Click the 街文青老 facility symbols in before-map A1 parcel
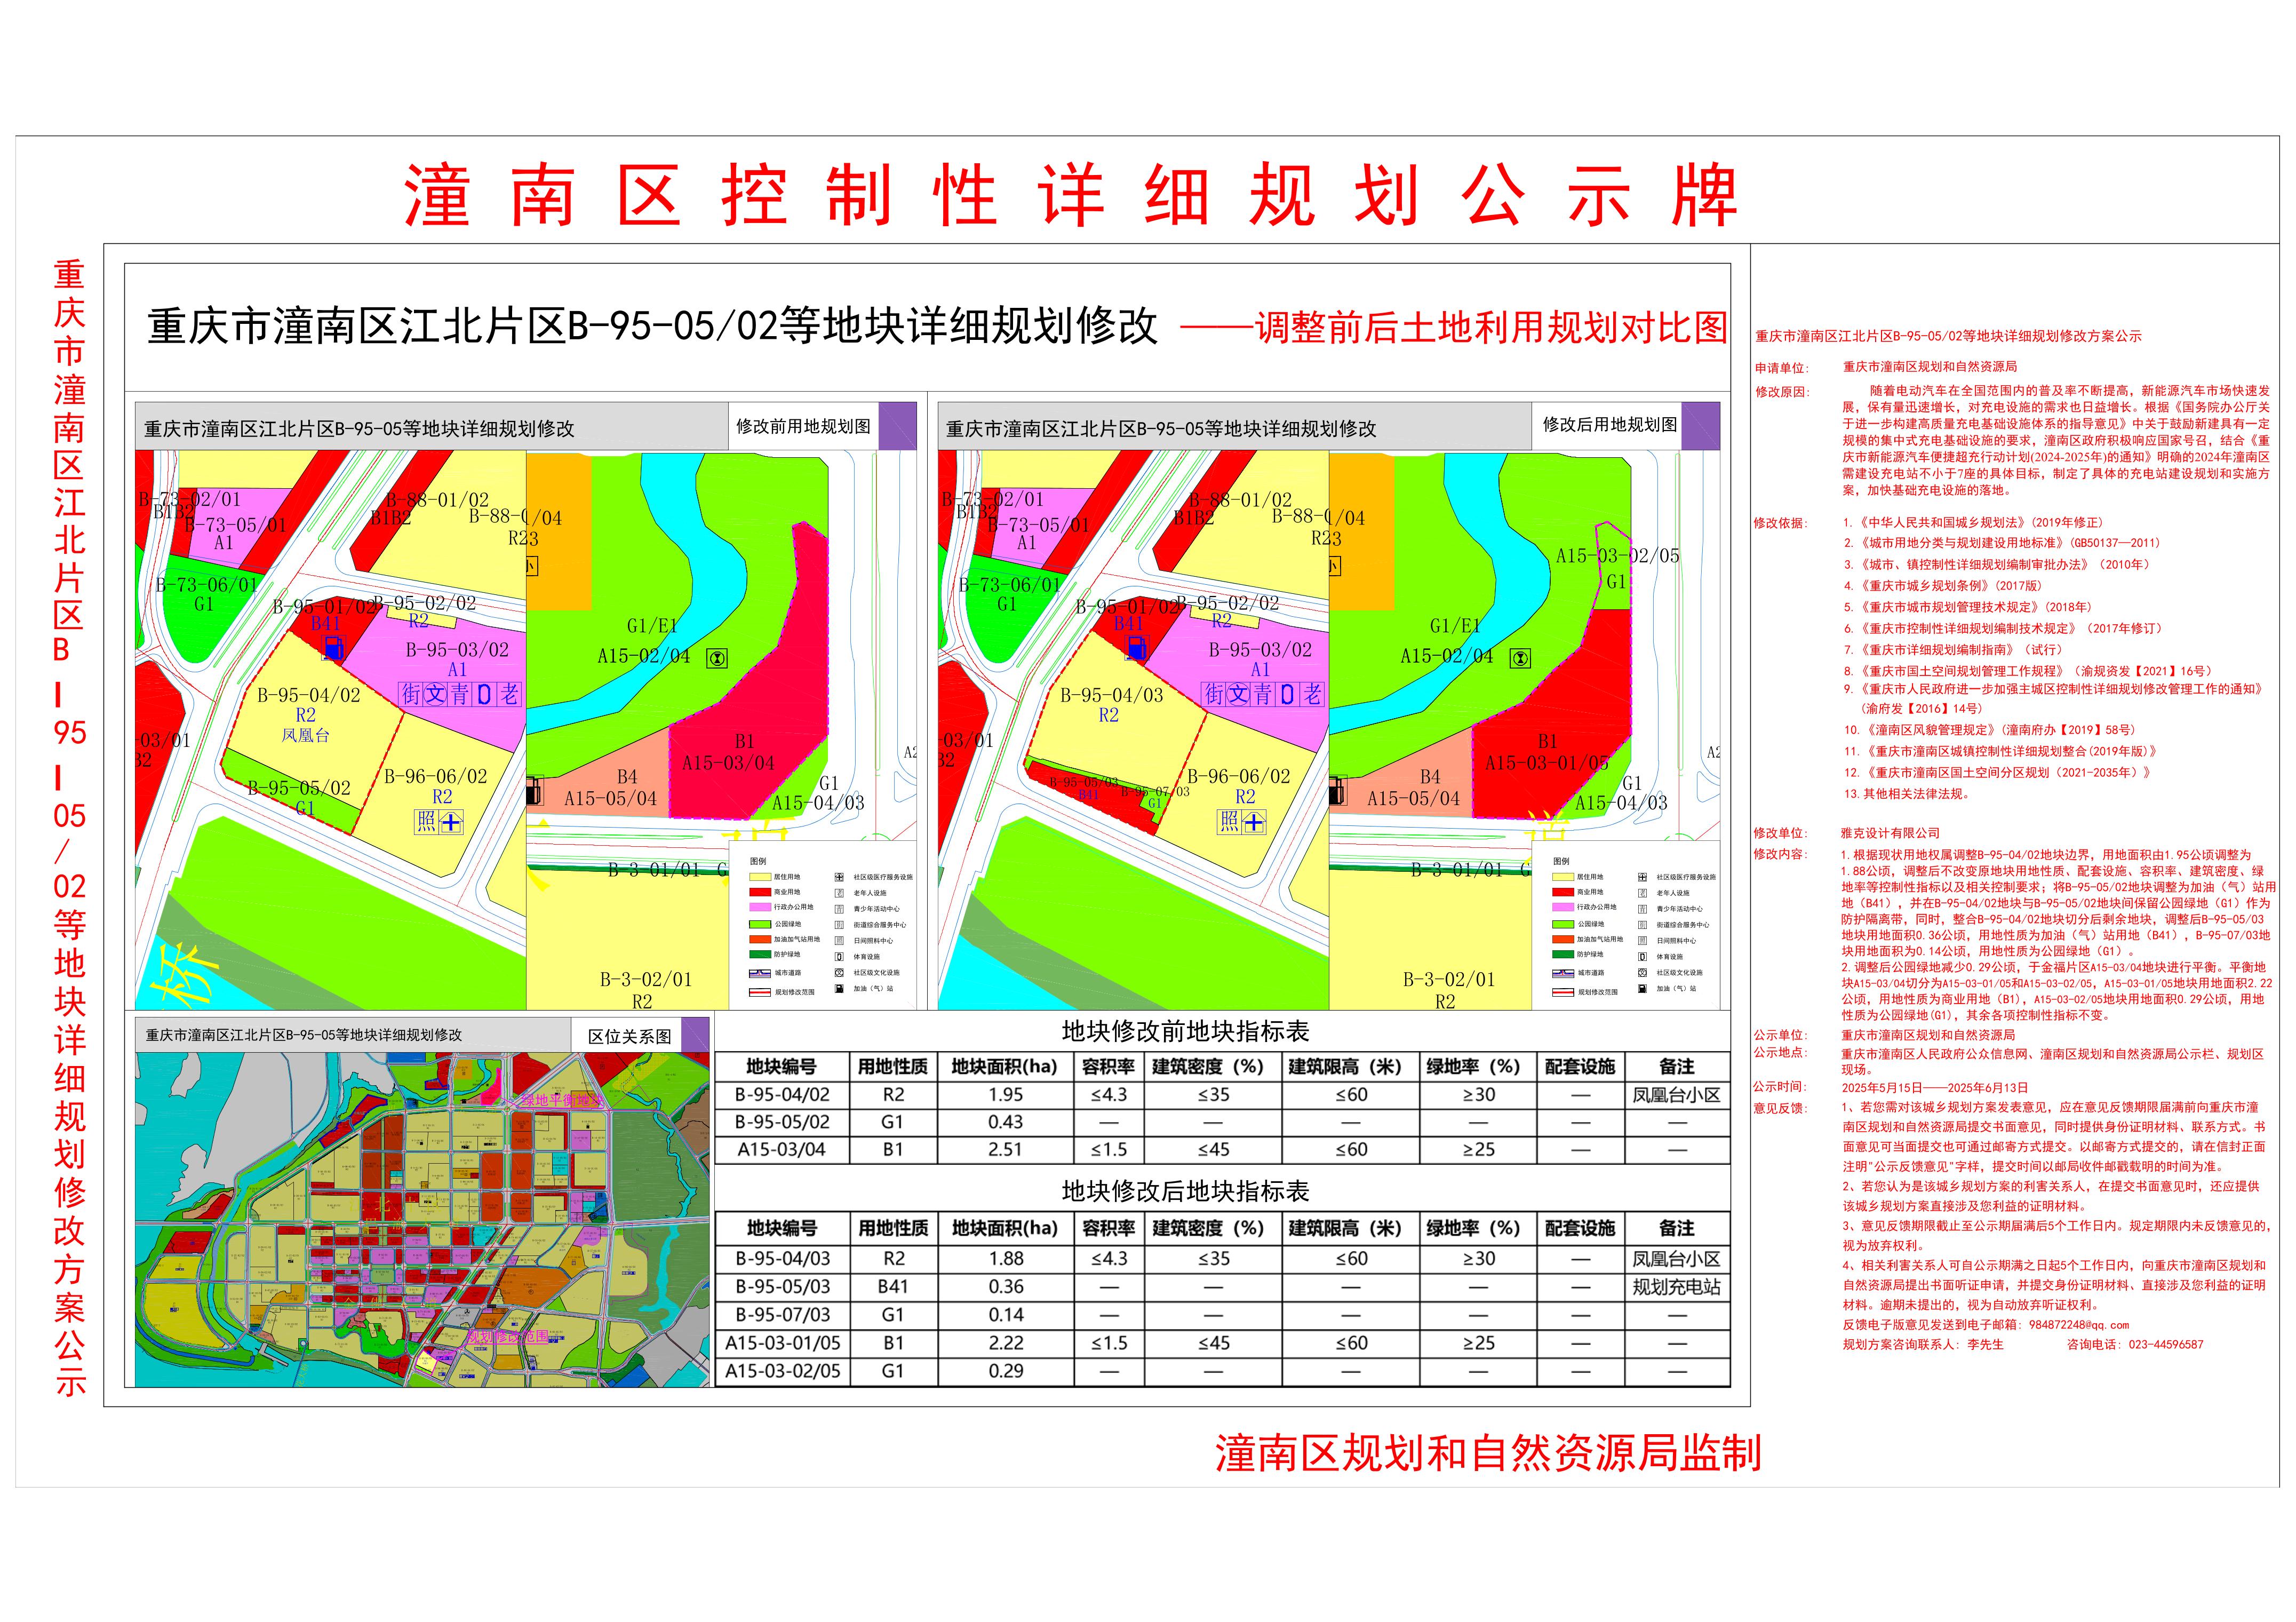 click(460, 694)
